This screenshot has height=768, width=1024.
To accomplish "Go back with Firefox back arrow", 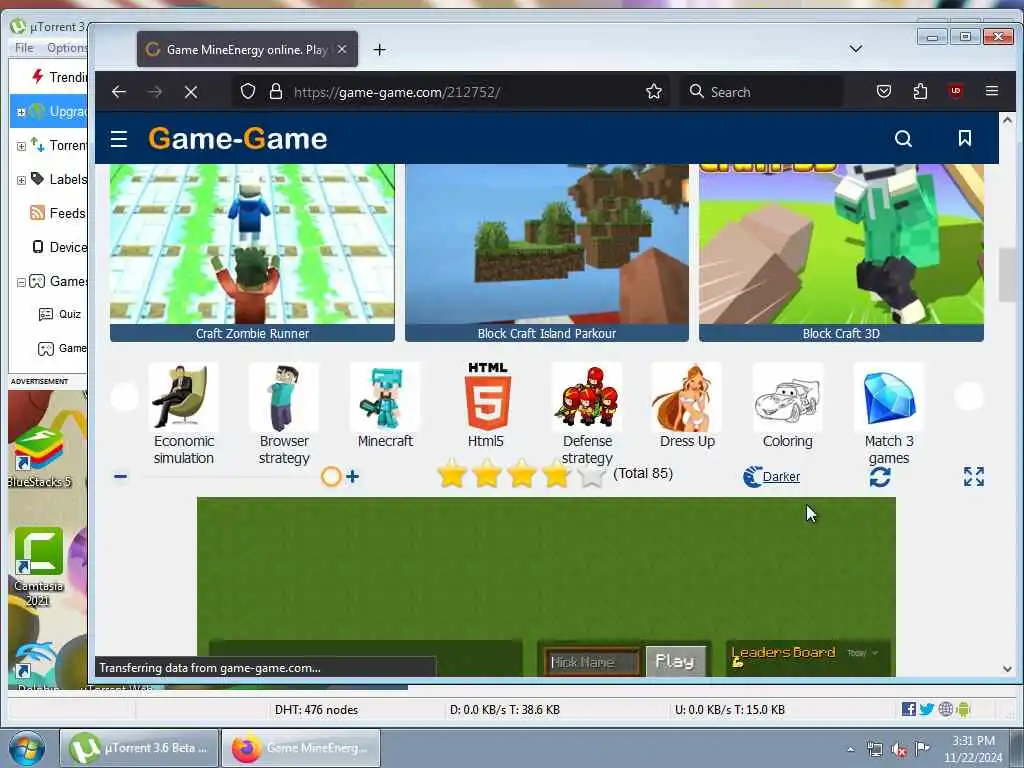I will point(119,92).
